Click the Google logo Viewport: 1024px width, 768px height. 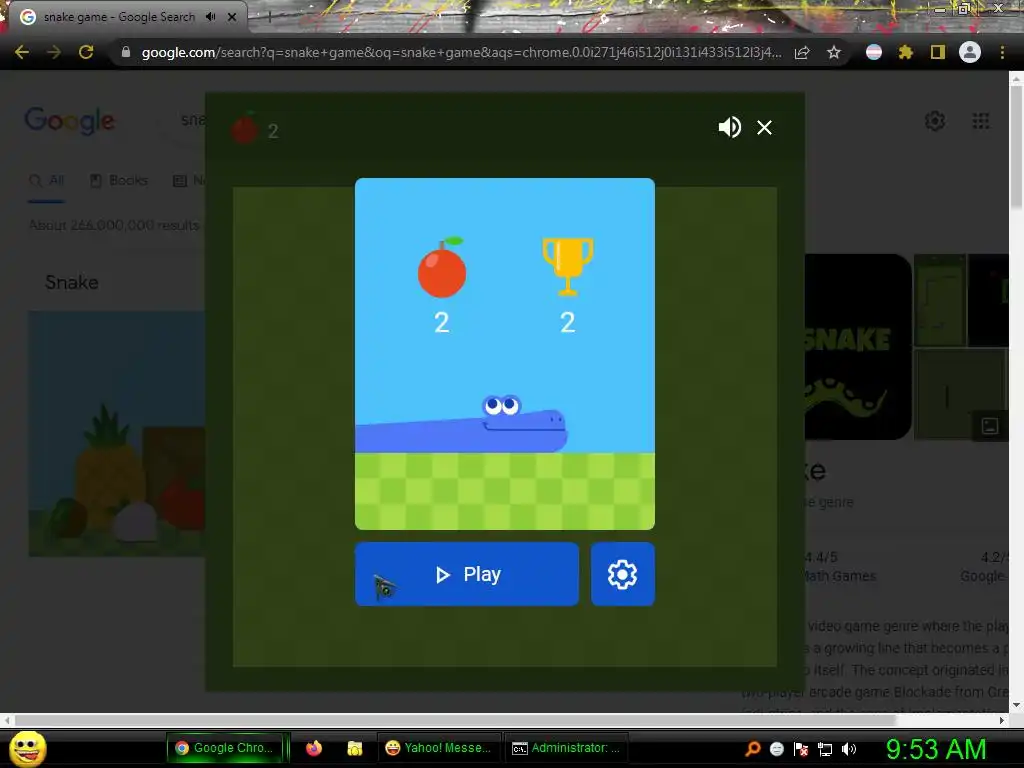click(x=69, y=121)
